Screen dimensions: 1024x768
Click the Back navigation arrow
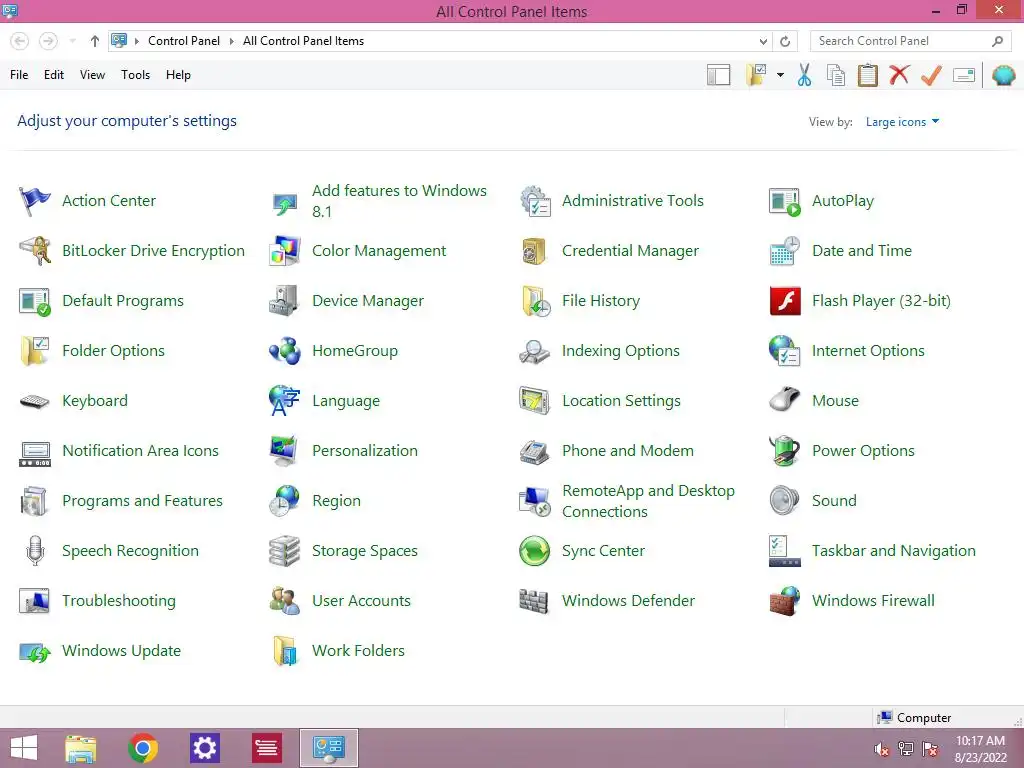20,41
